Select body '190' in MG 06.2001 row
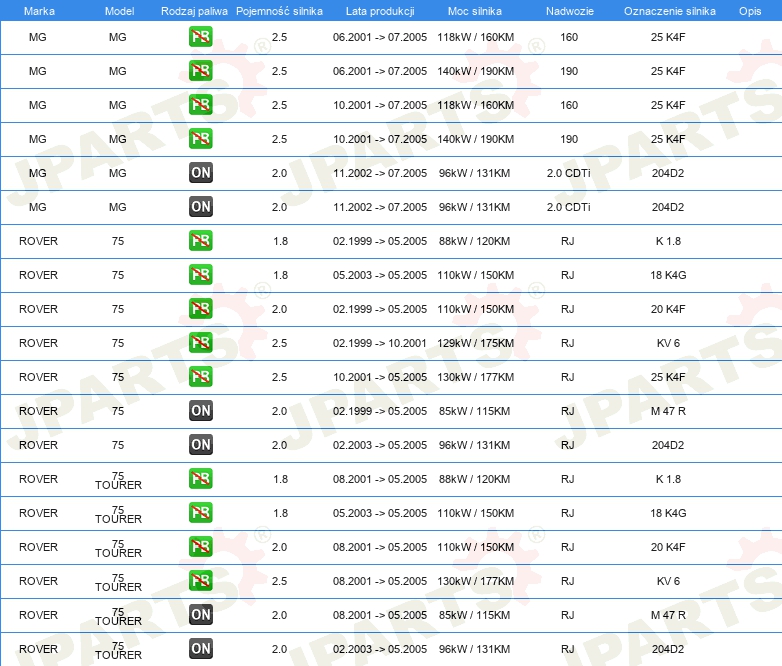 pyautogui.click(x=569, y=71)
